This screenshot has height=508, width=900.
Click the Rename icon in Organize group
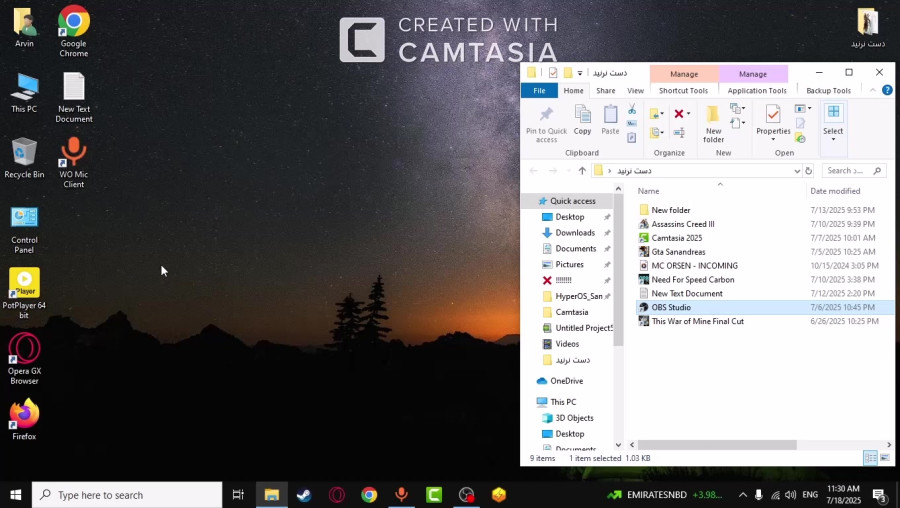(679, 133)
